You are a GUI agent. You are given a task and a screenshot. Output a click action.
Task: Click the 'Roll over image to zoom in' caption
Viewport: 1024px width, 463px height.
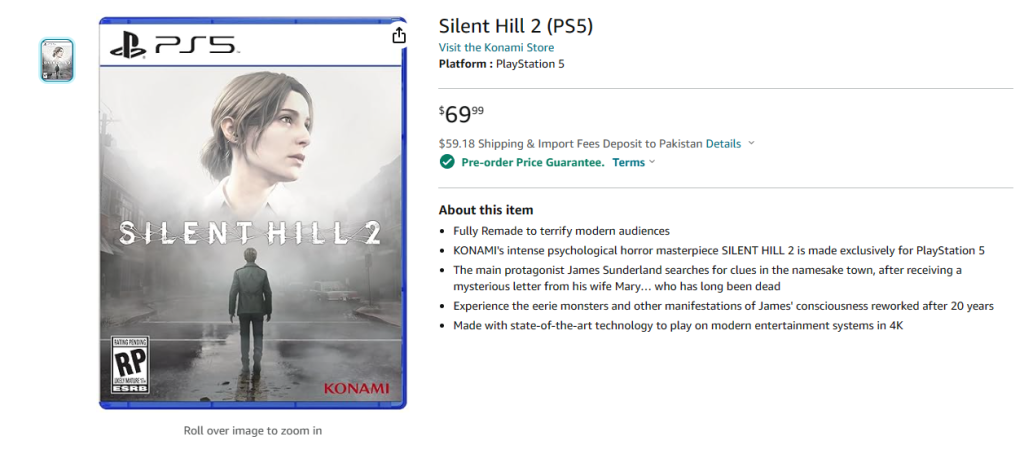(x=253, y=431)
